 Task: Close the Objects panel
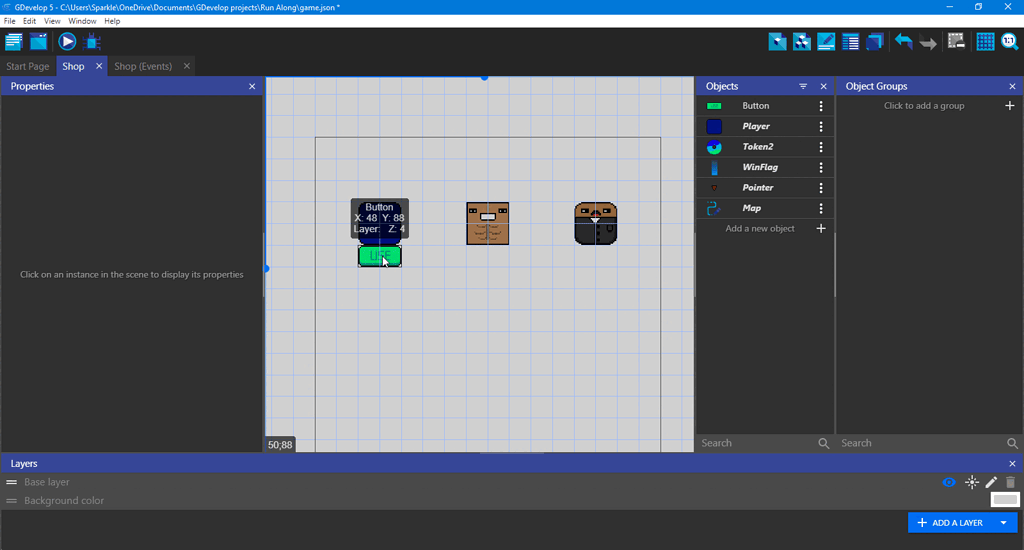(824, 86)
